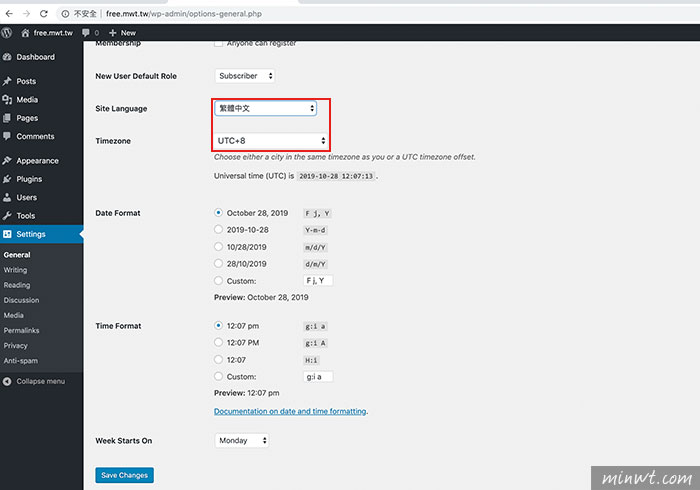Image resolution: width=700 pixels, height=490 pixels.
Task: Open New User Default Role dropdown
Action: point(245,76)
